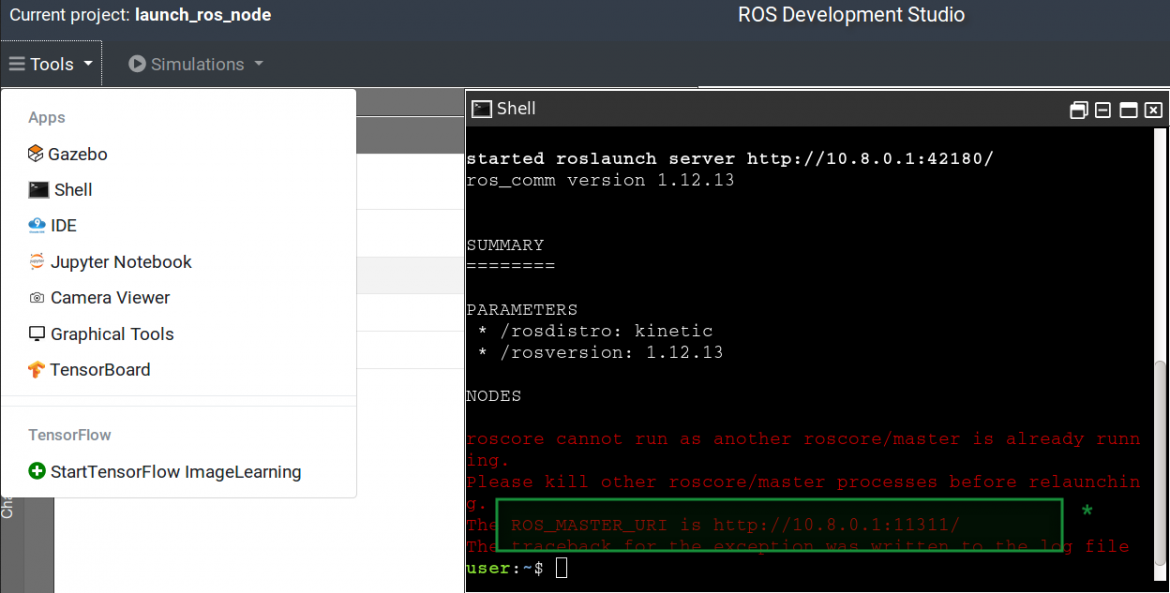Click the 'user:~$' prompt text

(505, 568)
